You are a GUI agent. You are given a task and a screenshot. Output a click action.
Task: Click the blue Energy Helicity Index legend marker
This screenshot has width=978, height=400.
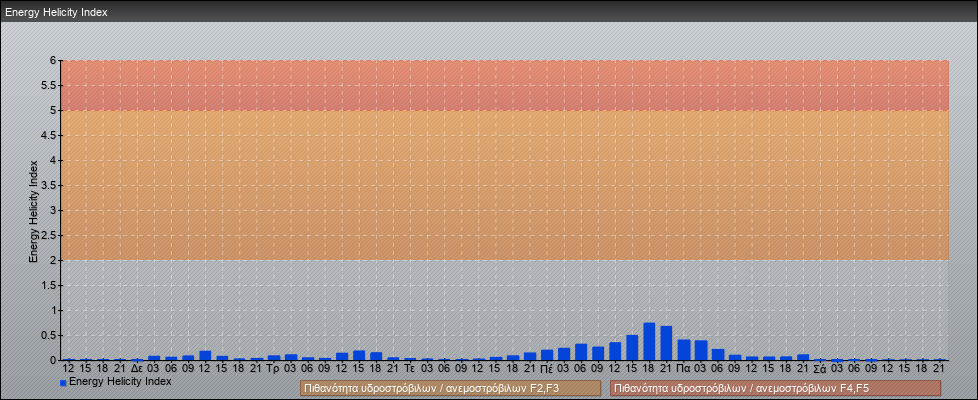63,382
